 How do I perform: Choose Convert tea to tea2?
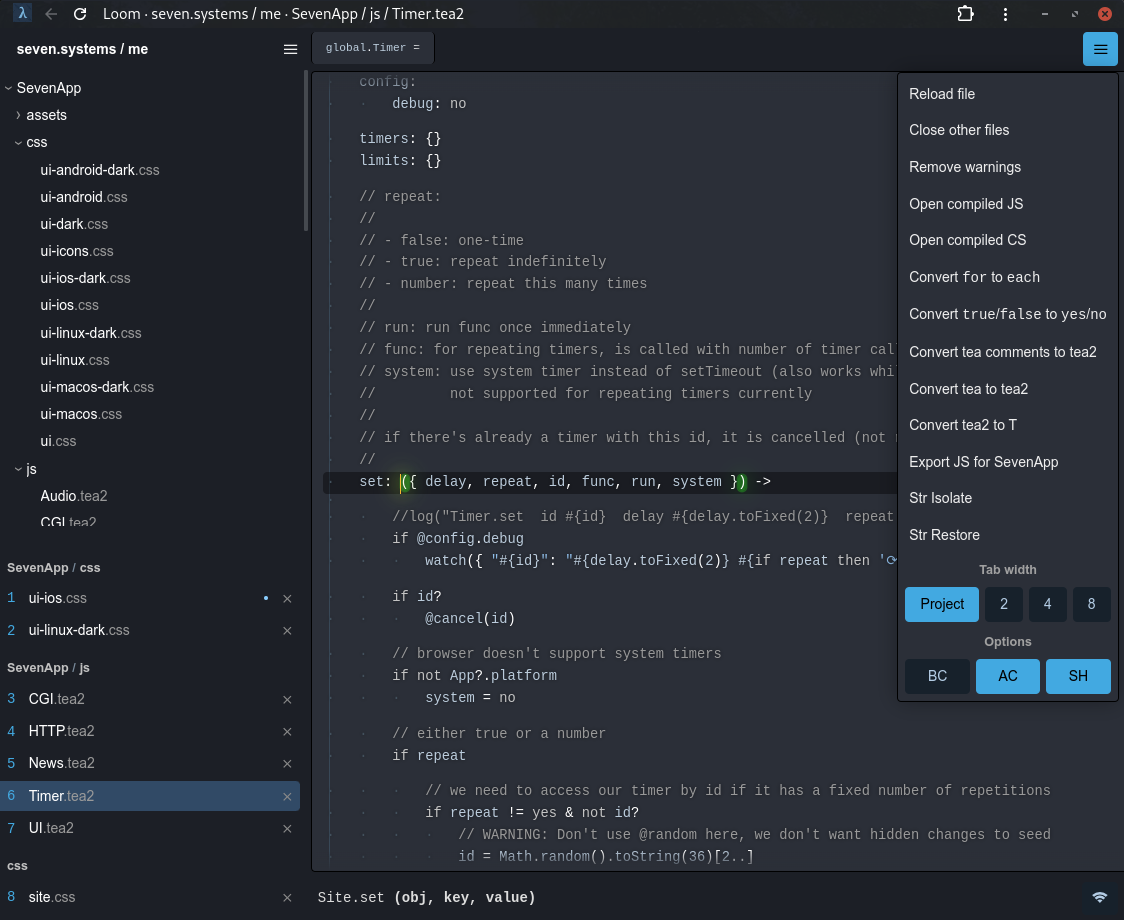coord(1007,389)
